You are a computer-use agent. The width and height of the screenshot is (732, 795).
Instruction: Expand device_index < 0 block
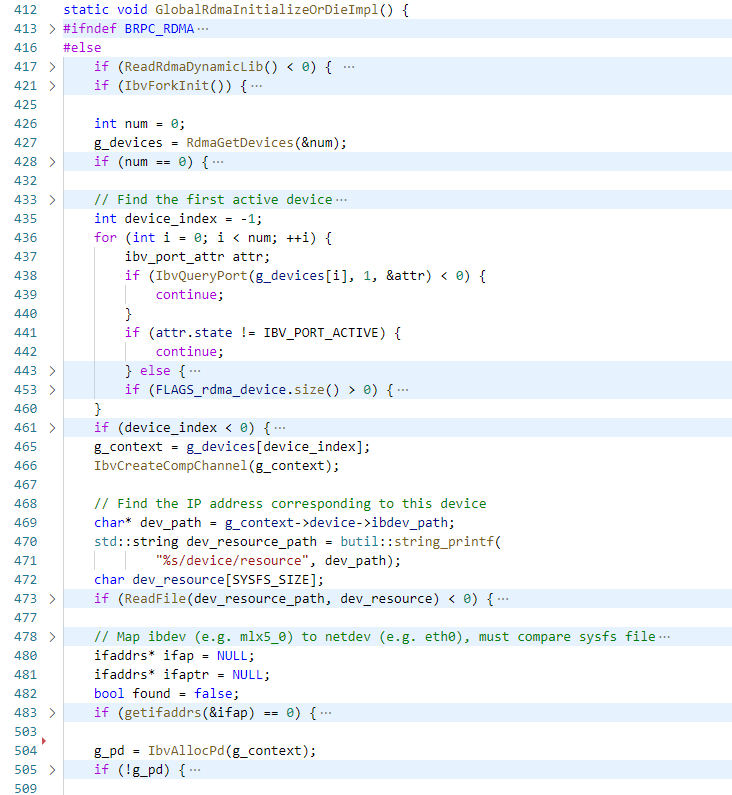[x=52, y=428]
